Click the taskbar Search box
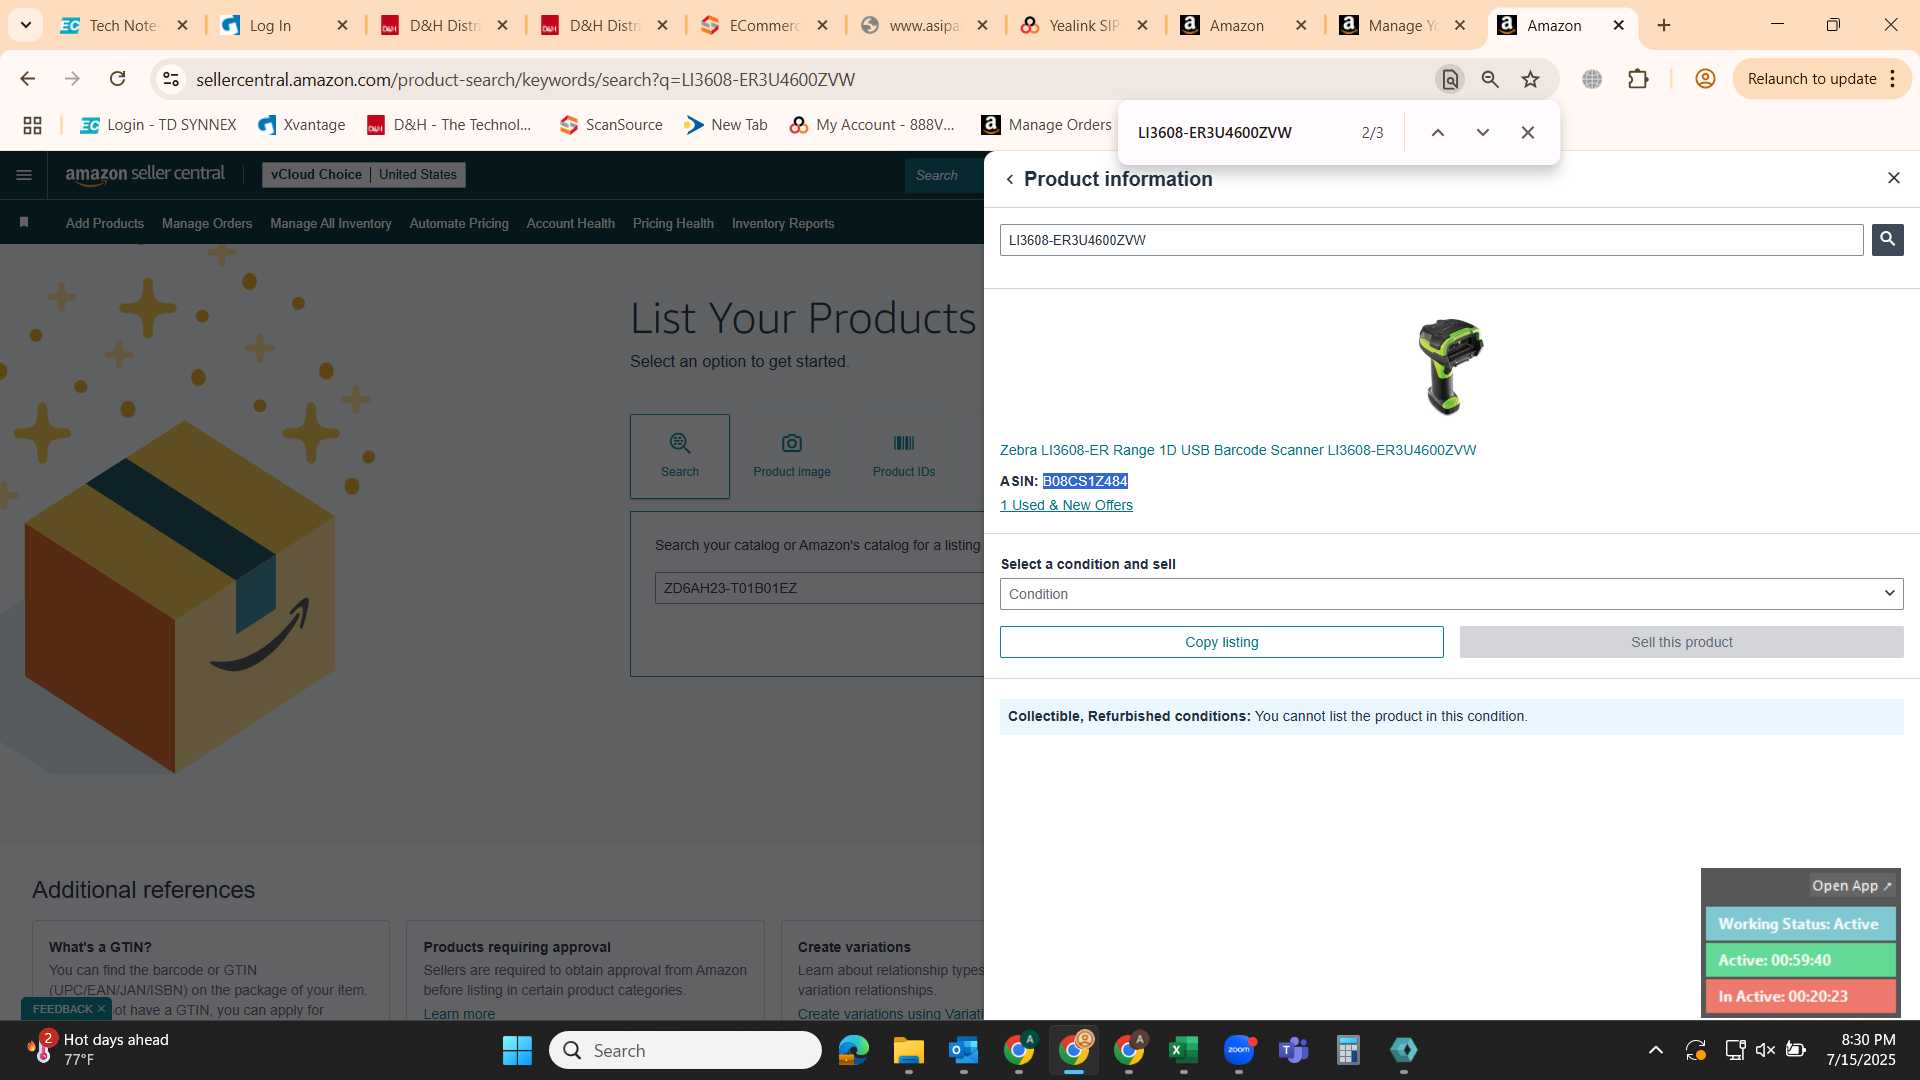This screenshot has height=1080, width=1920. pyautogui.click(x=685, y=1050)
